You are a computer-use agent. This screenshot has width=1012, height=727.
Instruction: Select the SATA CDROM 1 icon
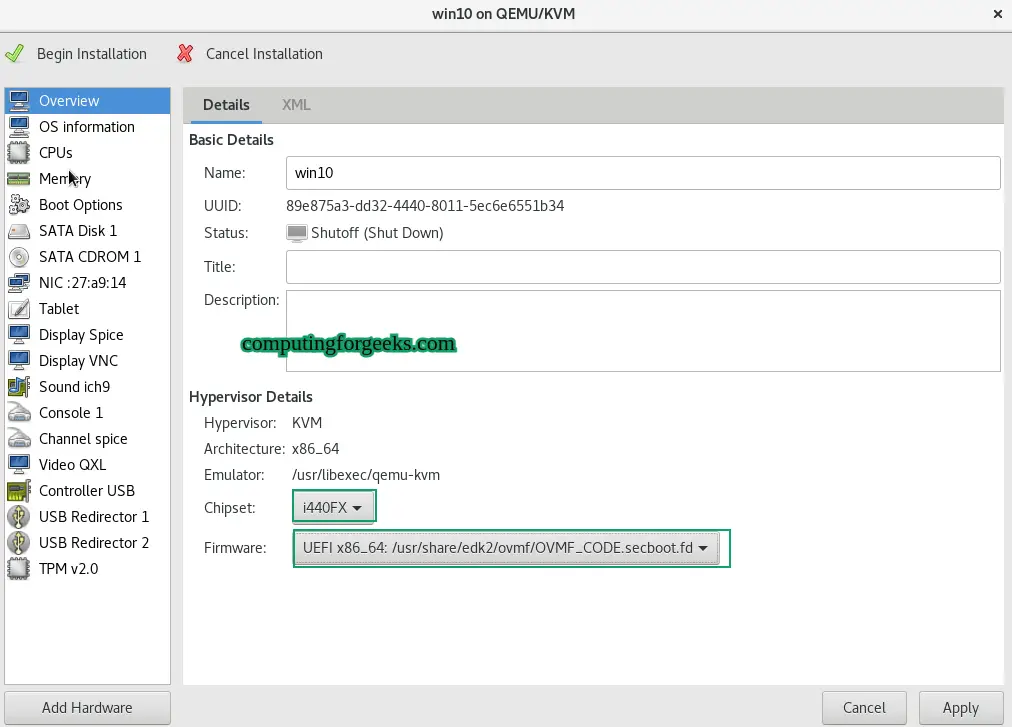20,257
